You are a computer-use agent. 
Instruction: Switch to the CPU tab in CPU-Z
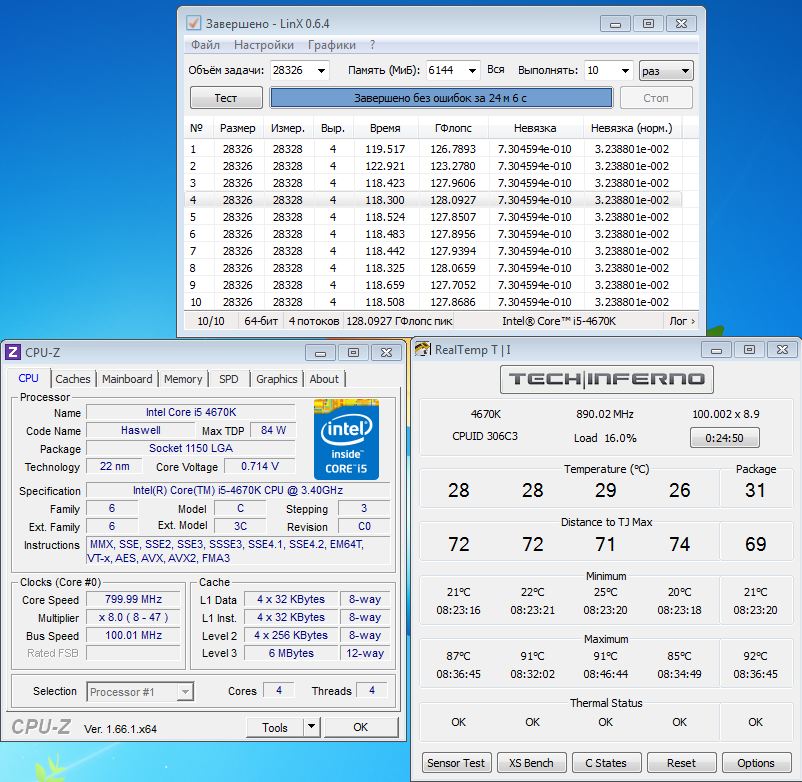(28, 378)
